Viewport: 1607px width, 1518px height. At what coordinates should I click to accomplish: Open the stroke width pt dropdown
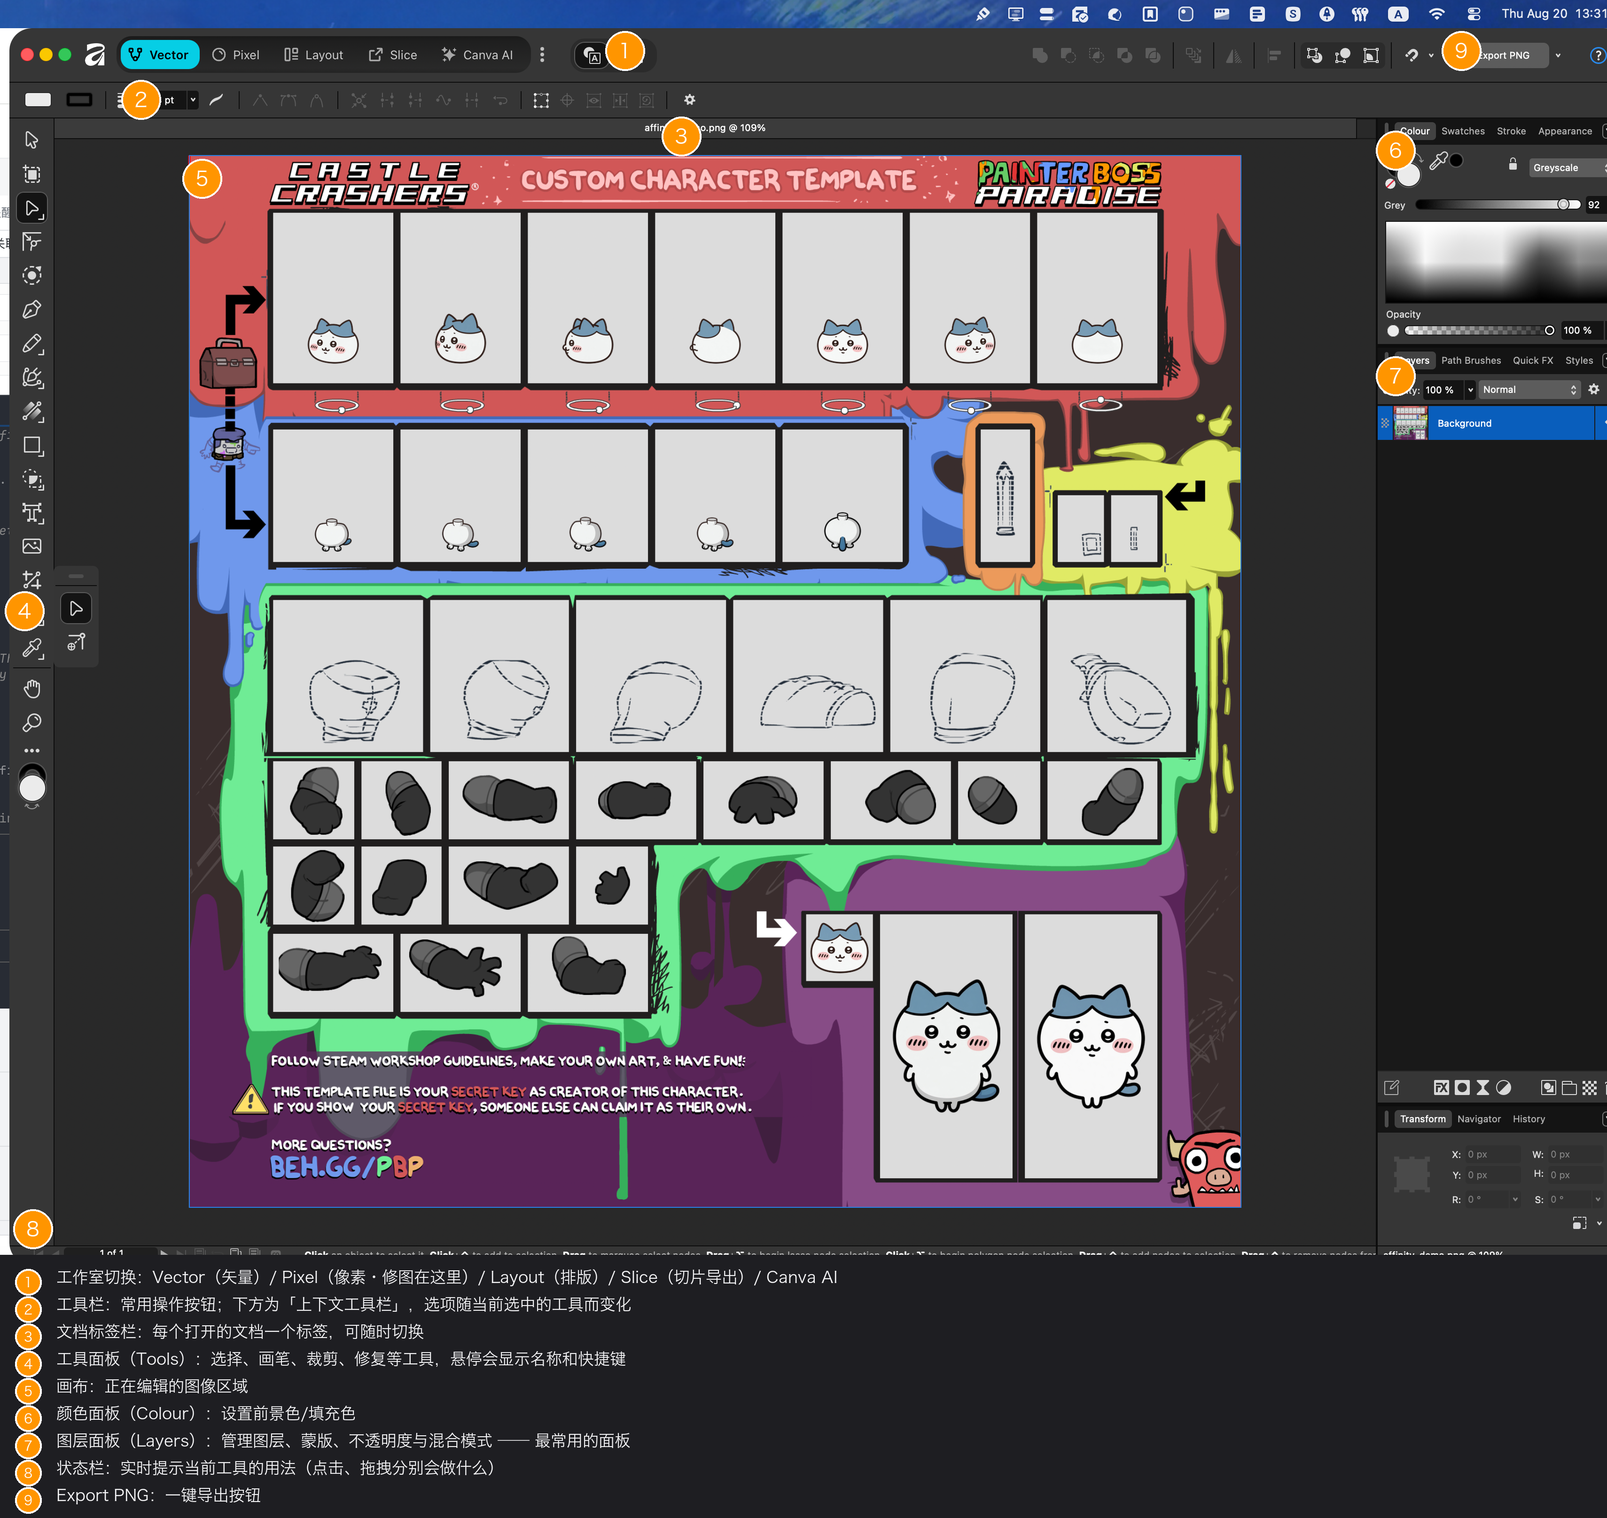(193, 100)
